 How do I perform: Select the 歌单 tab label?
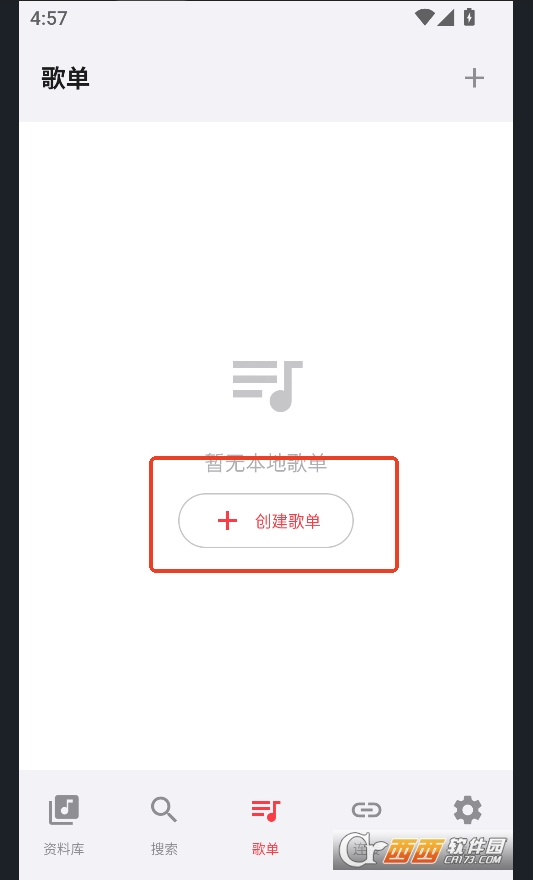tap(265, 849)
